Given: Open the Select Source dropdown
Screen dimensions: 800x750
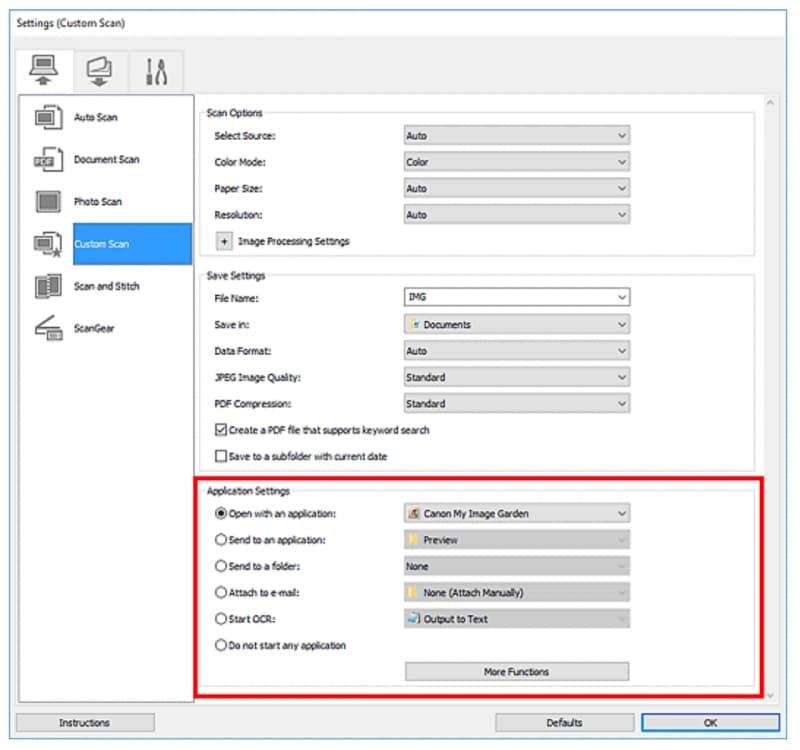Looking at the screenshot, I should 517,136.
